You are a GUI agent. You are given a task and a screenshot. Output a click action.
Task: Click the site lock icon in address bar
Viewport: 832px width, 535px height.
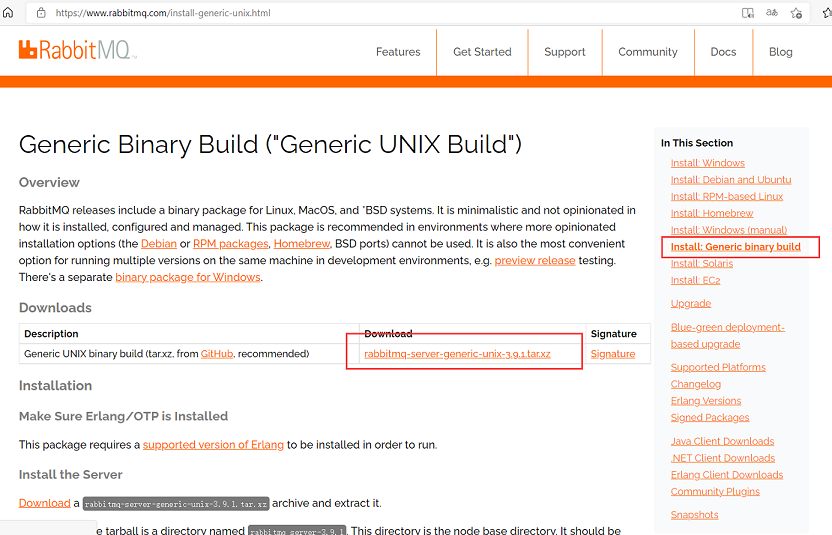point(41,13)
